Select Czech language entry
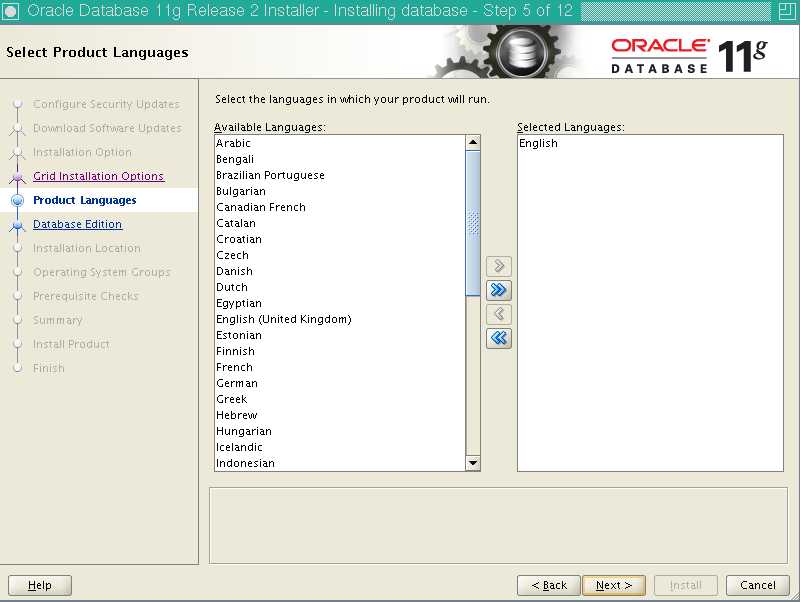 340,255
